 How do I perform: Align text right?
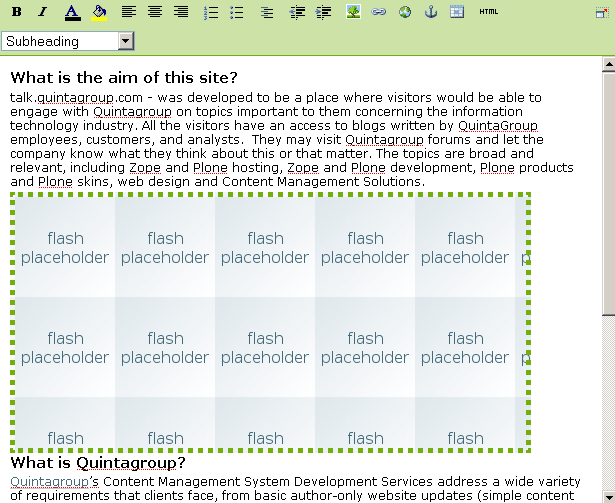pos(181,12)
